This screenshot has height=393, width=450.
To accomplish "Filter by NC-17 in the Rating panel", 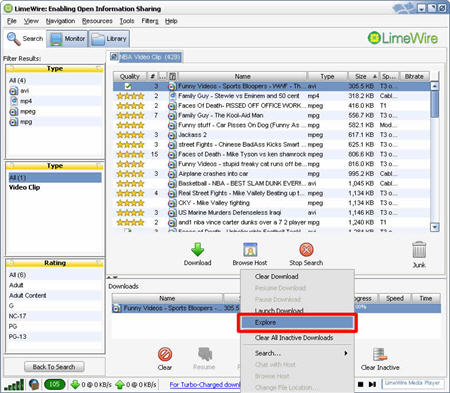I will [x=17, y=316].
